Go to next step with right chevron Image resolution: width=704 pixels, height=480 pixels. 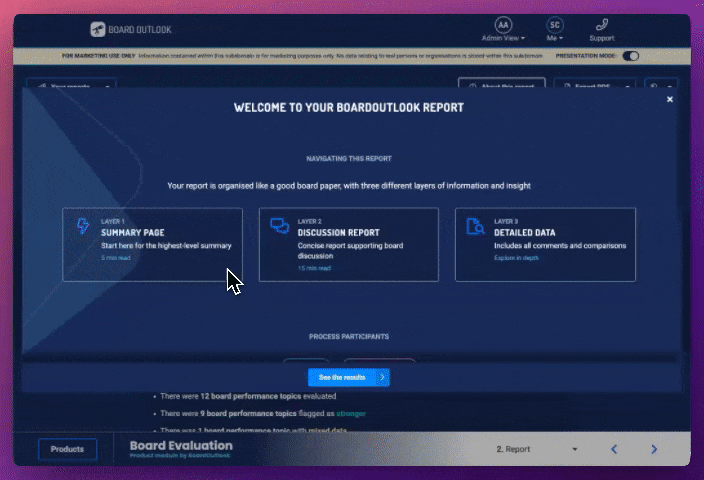[654, 449]
